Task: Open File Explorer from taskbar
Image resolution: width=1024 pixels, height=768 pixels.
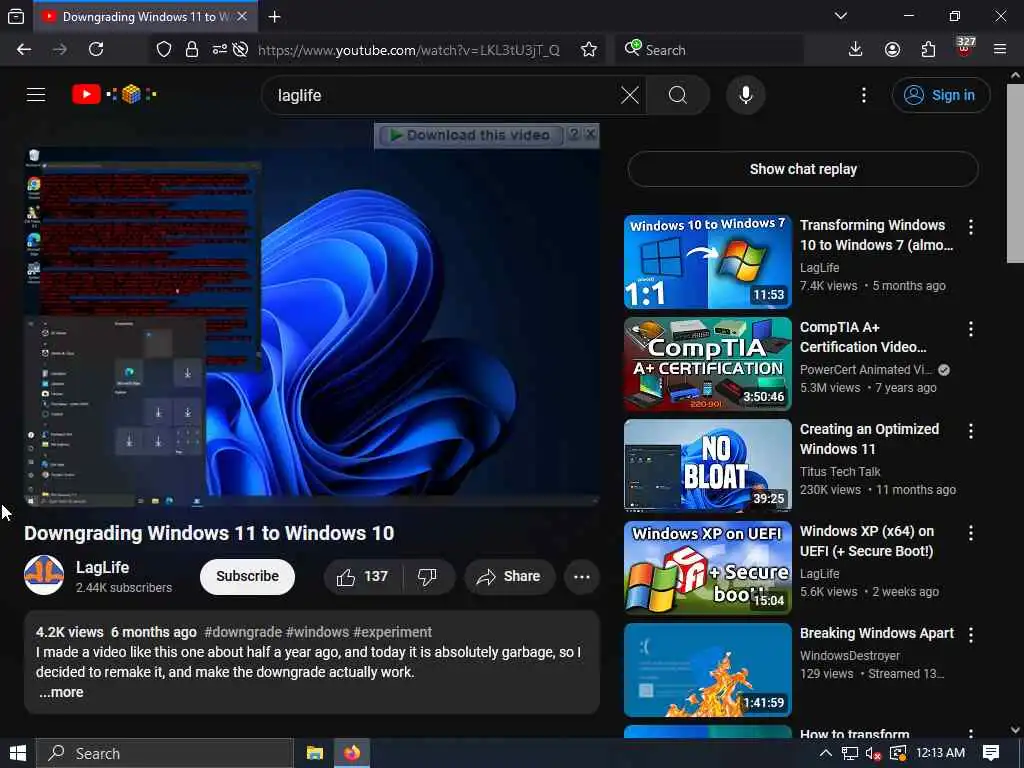Action: tap(315, 754)
